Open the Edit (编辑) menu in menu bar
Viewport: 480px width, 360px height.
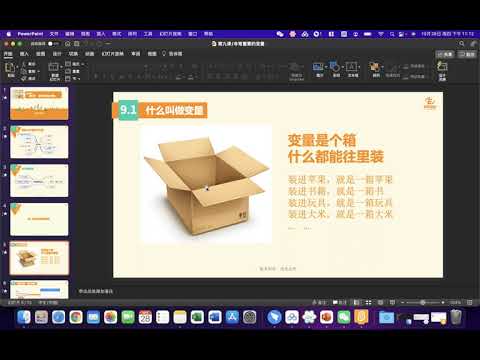click(70, 34)
